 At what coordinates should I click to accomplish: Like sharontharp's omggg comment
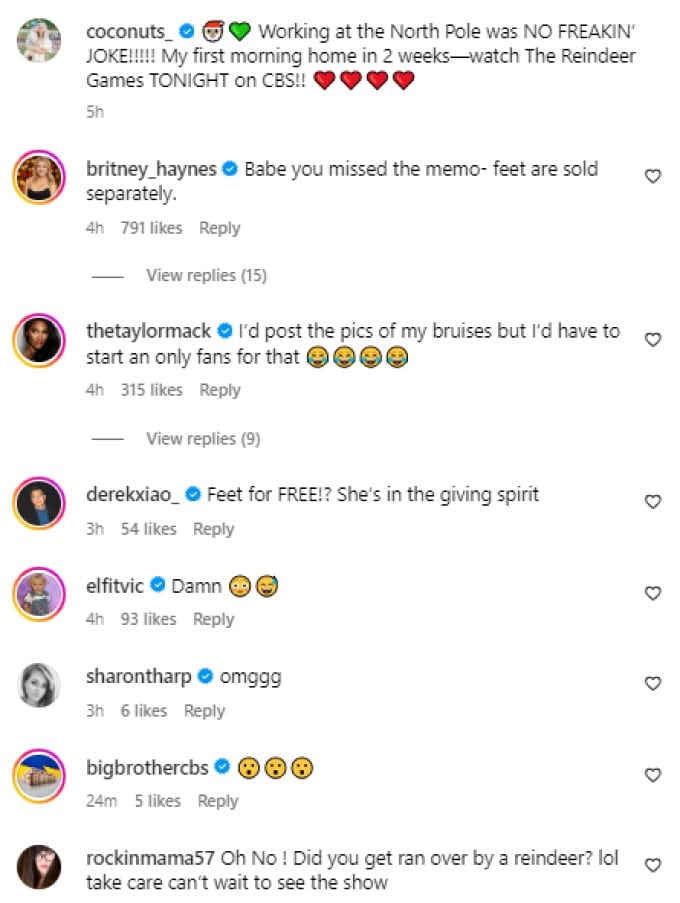(652, 684)
